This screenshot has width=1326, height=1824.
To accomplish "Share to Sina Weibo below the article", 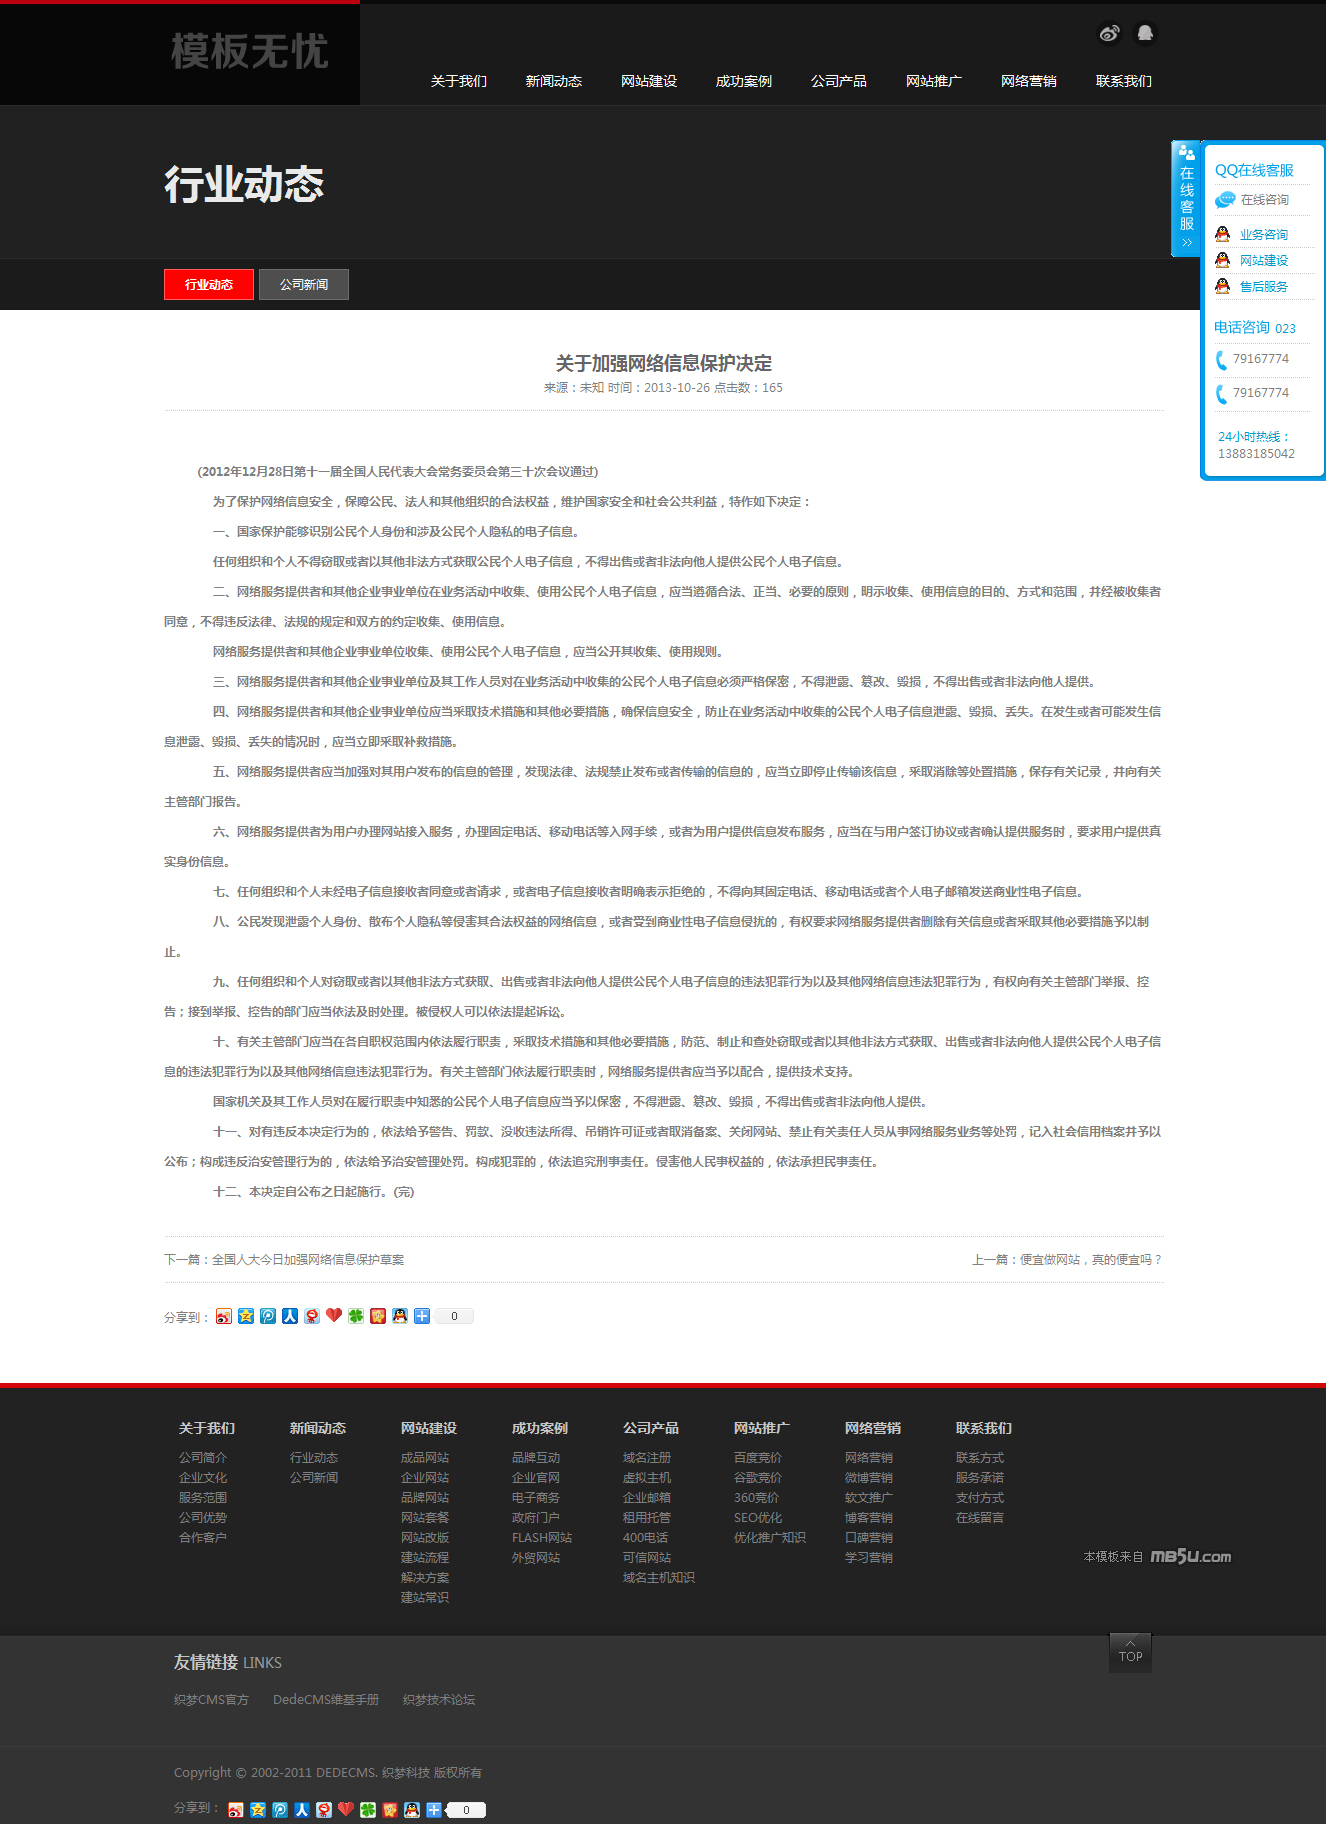I will [224, 1316].
